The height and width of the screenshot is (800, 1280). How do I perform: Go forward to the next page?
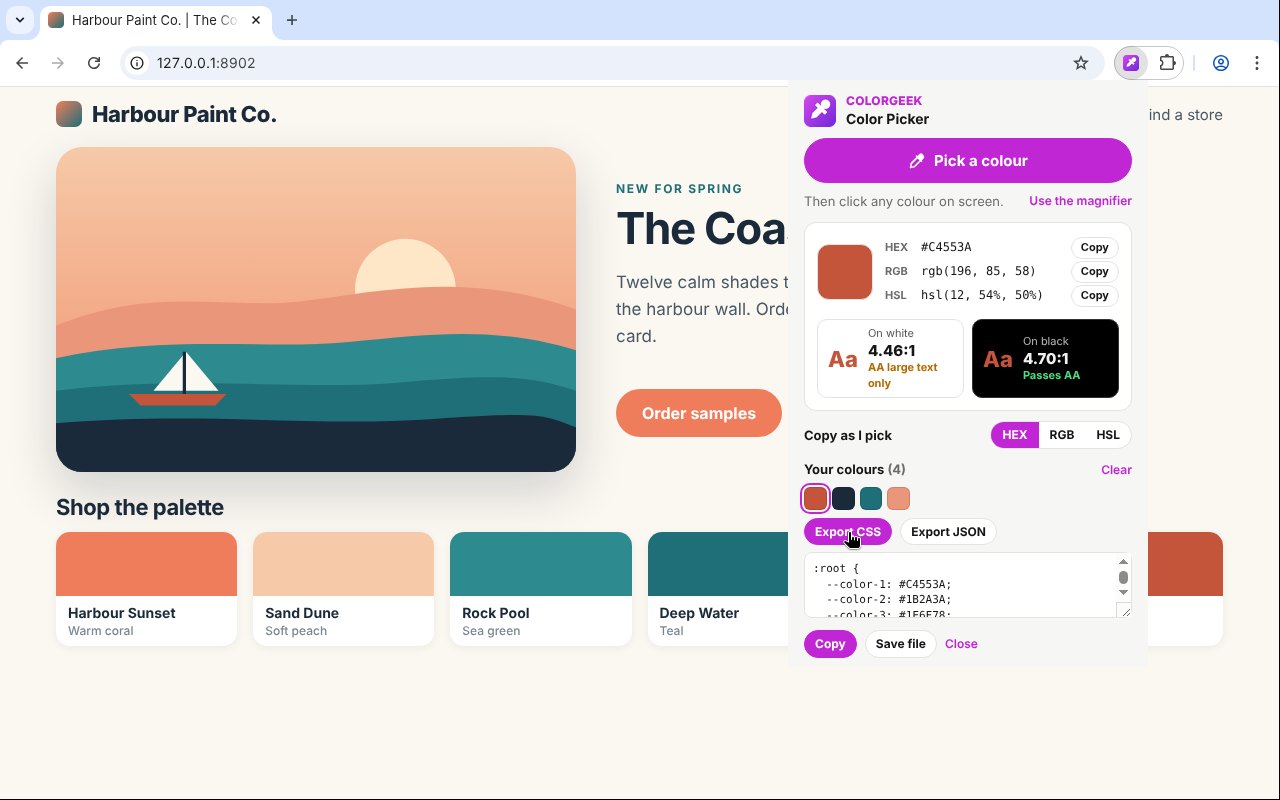coord(58,63)
